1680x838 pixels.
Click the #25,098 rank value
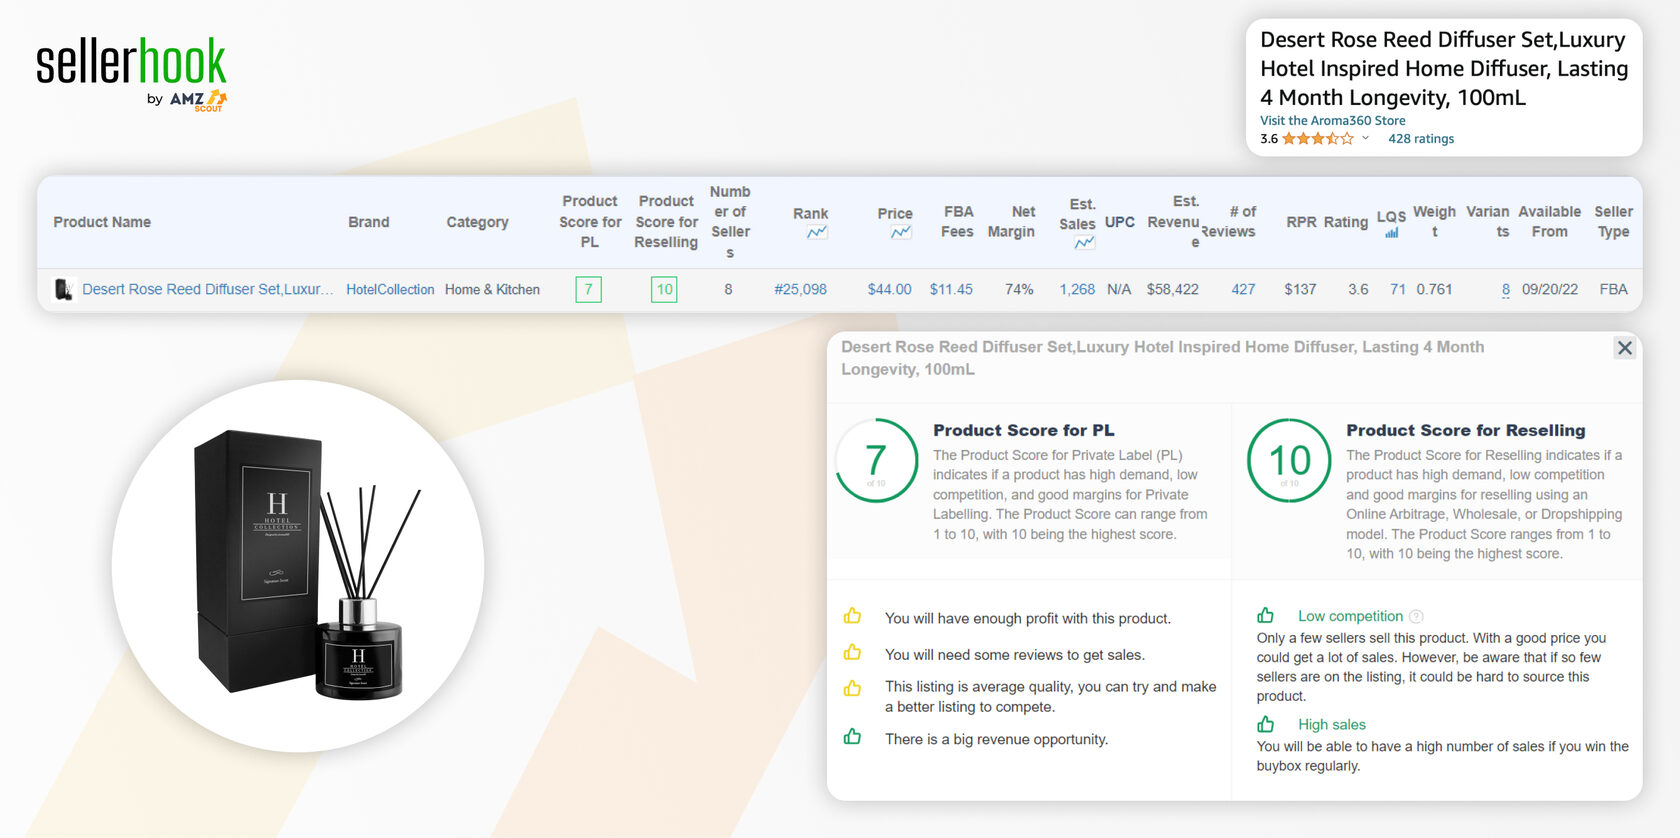tap(800, 289)
